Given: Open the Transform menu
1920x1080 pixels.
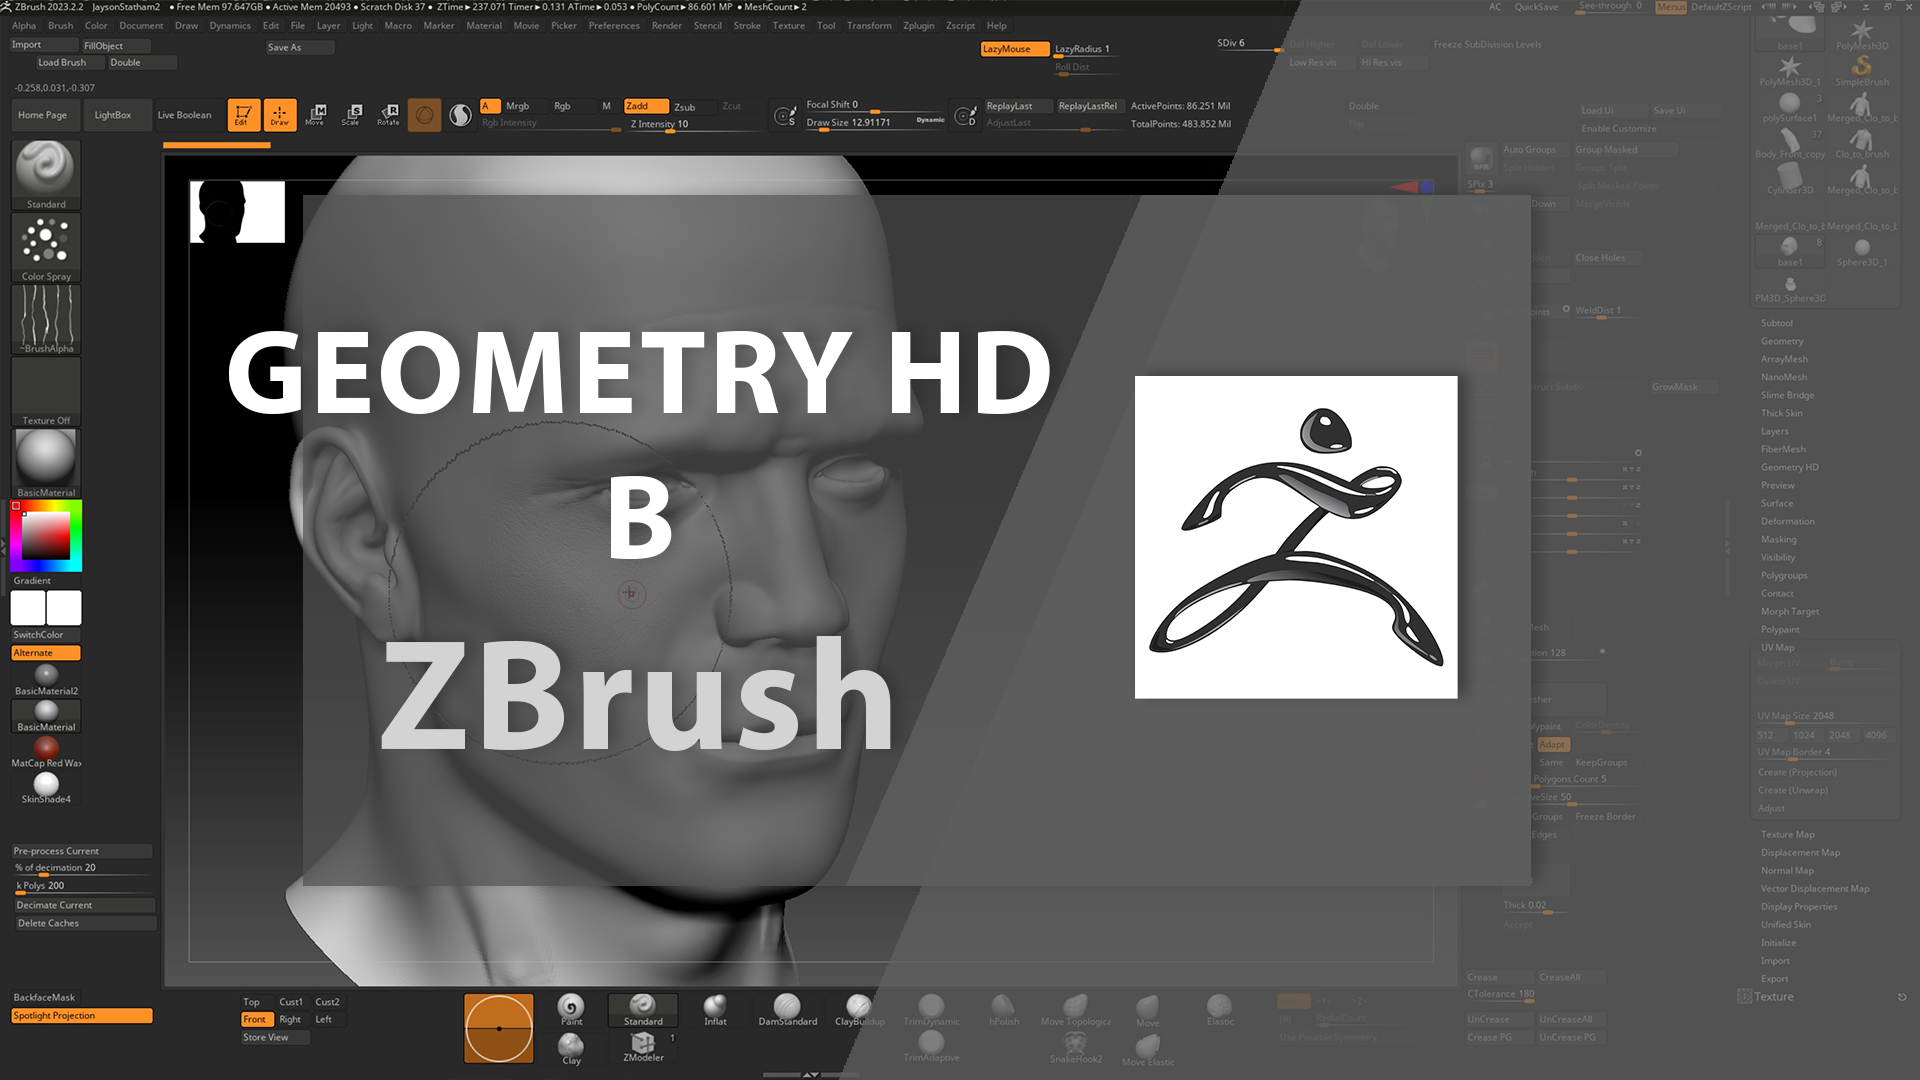Looking at the screenshot, I should 869,26.
